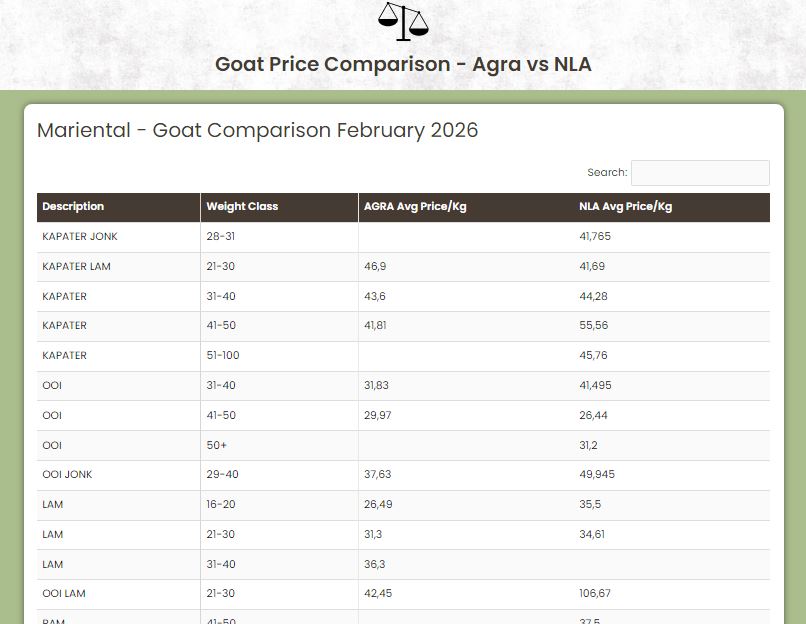The width and height of the screenshot is (806, 624).
Task: Select the KAPATER JONK description cell
Action: pos(118,236)
